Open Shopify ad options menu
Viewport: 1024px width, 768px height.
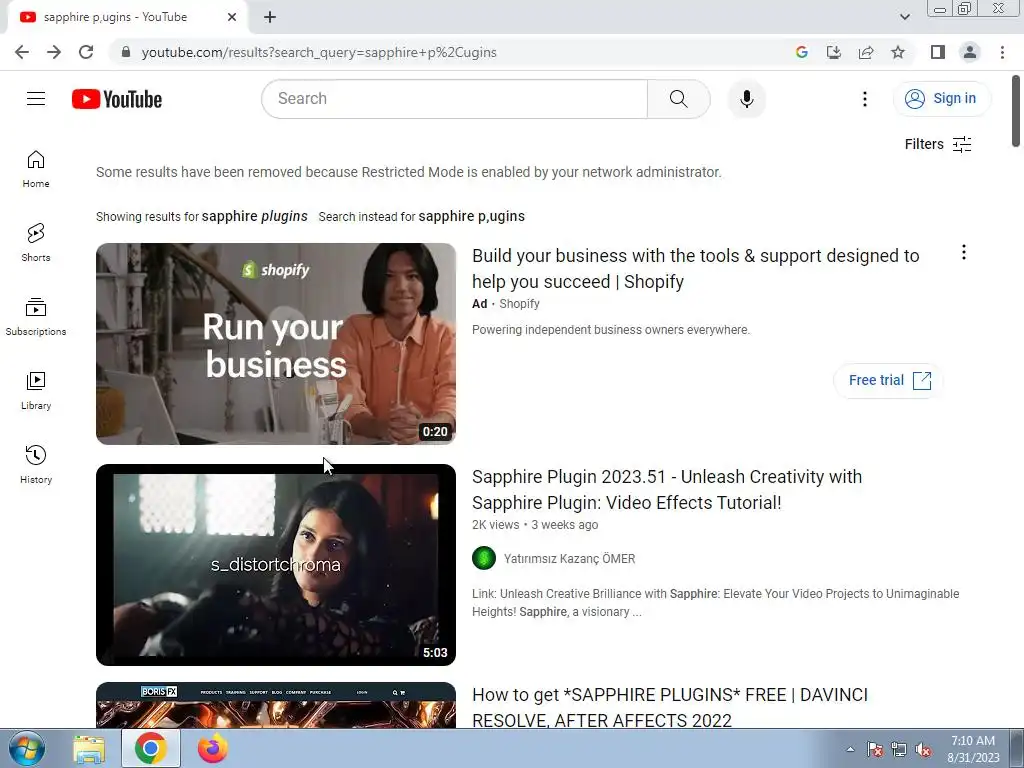963,253
